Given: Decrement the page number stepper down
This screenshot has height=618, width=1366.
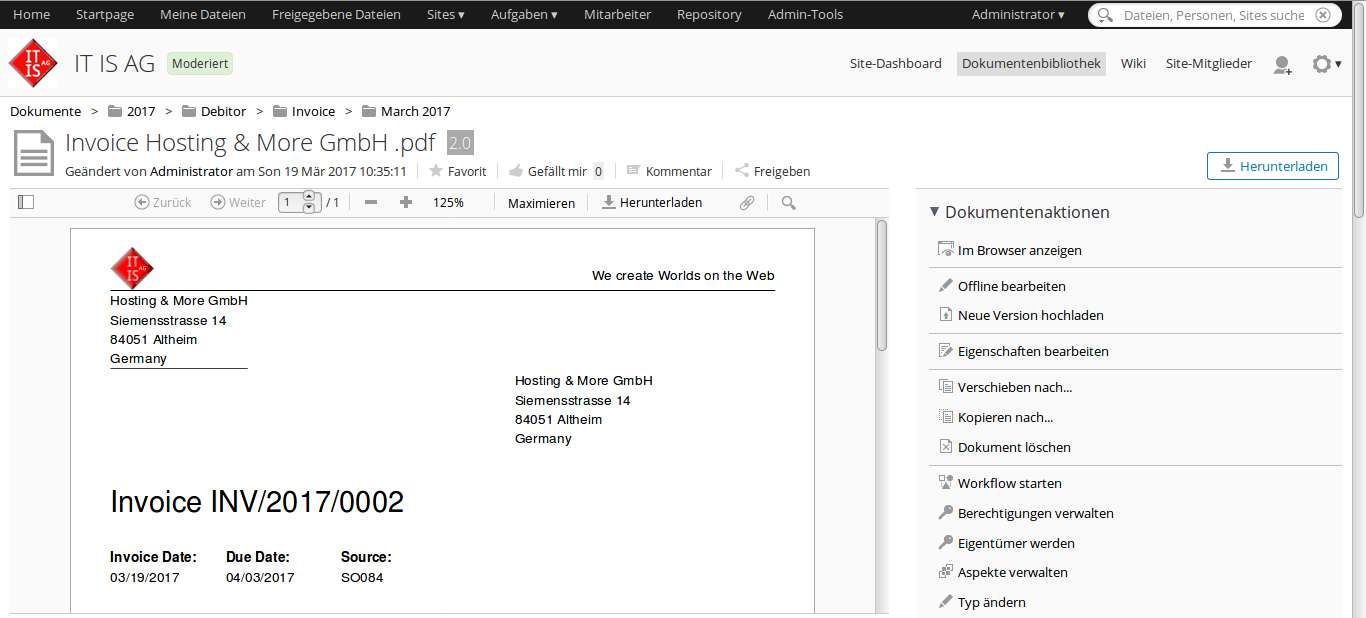Looking at the screenshot, I should click(309, 207).
